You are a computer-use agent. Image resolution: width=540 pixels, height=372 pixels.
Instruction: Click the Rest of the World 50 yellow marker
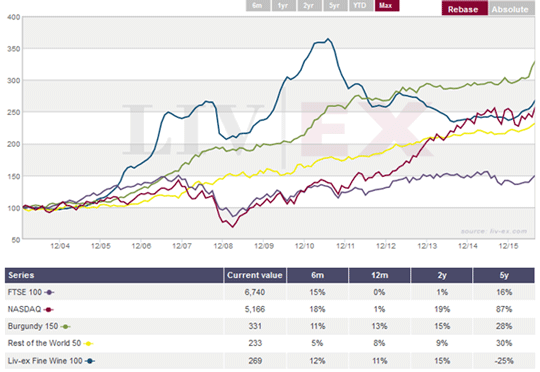click(x=89, y=343)
